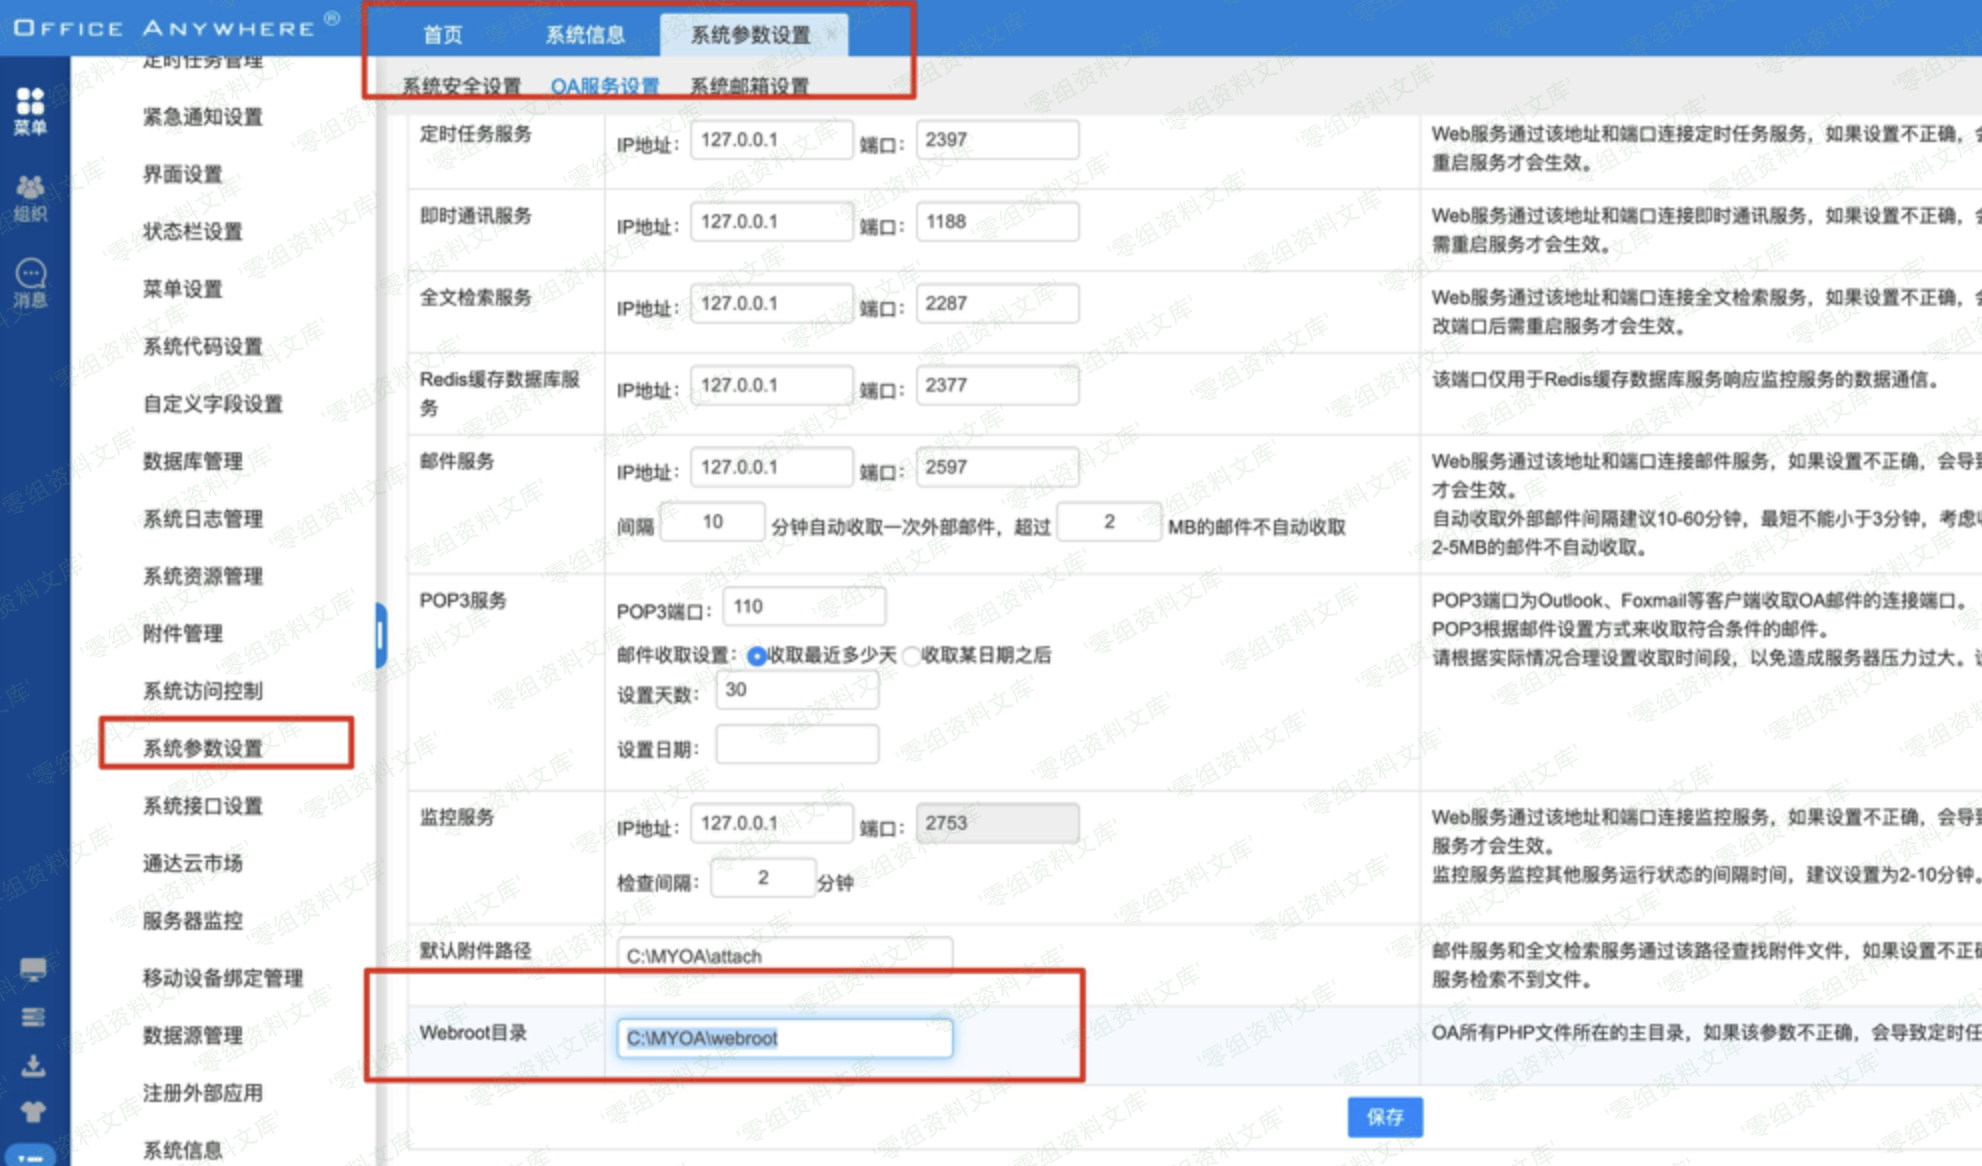Switch to the 系统信息 tab

coord(585,35)
